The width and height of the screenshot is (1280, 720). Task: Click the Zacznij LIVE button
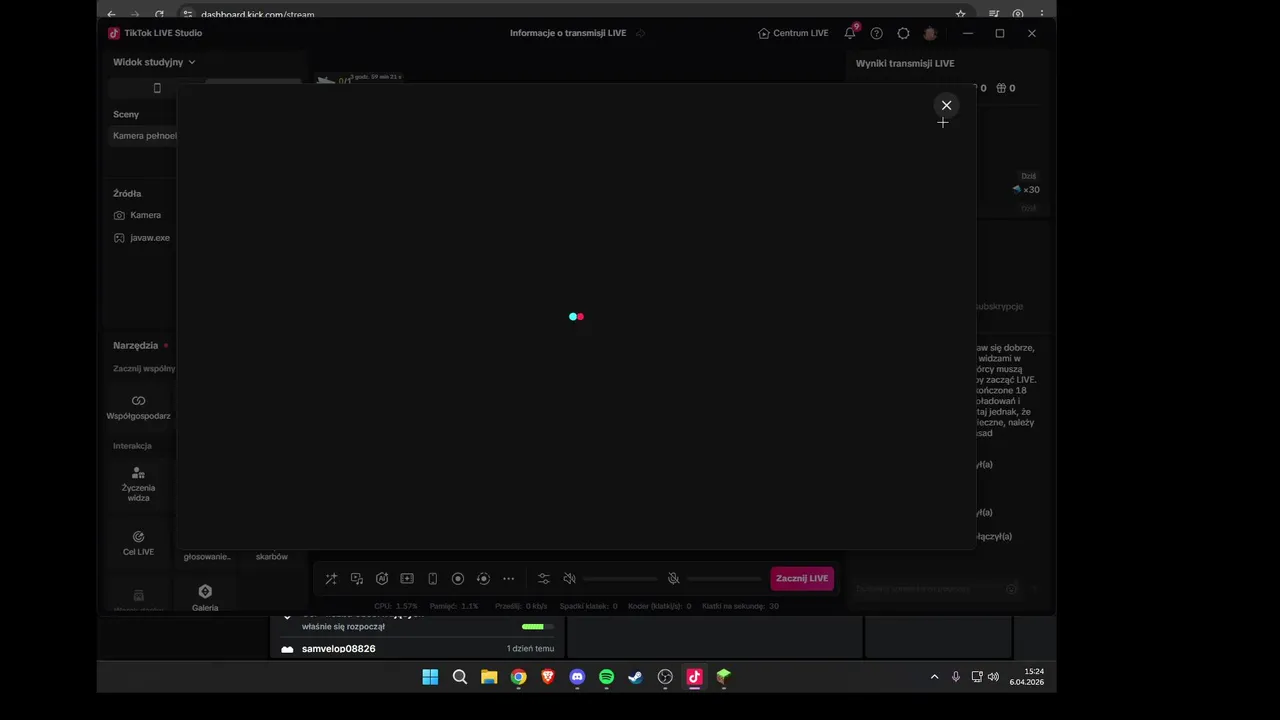pyautogui.click(x=802, y=578)
